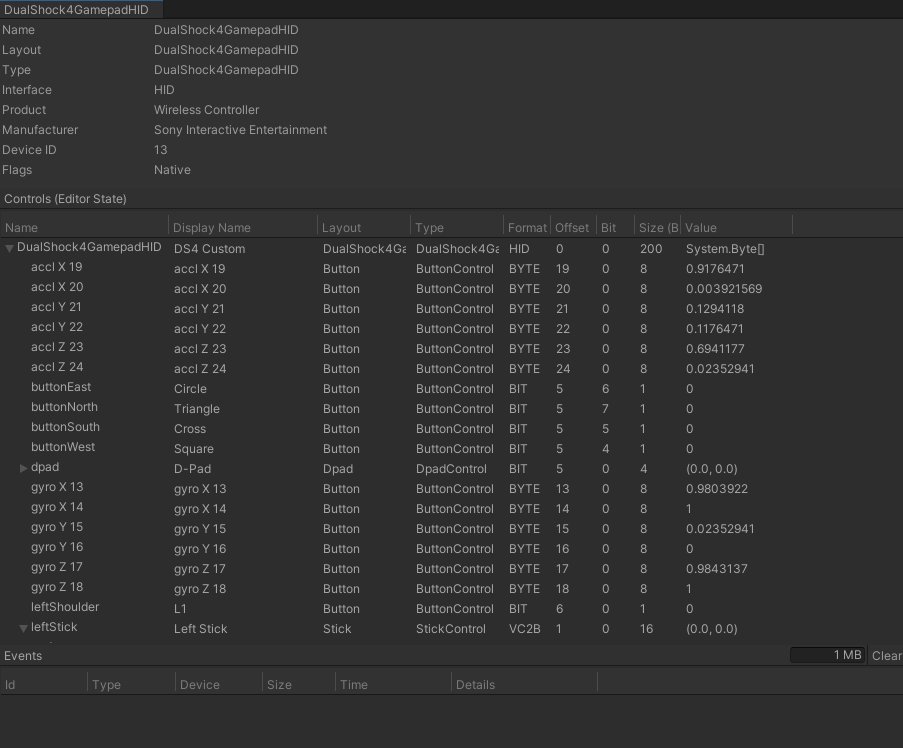Image resolution: width=903 pixels, height=748 pixels.
Task: Click the Sony Interactive Entertainment manufacturer value
Action: [240, 130]
